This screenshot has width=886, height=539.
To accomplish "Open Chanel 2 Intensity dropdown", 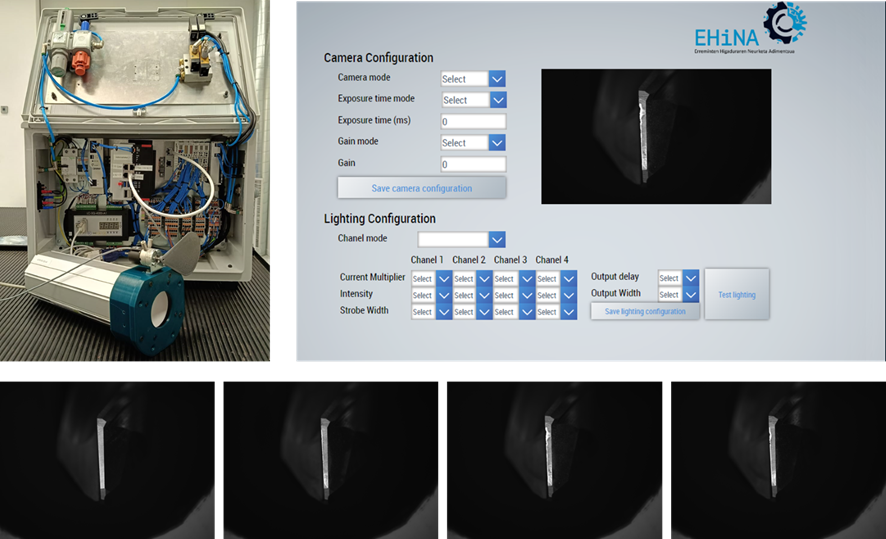I will point(472,295).
